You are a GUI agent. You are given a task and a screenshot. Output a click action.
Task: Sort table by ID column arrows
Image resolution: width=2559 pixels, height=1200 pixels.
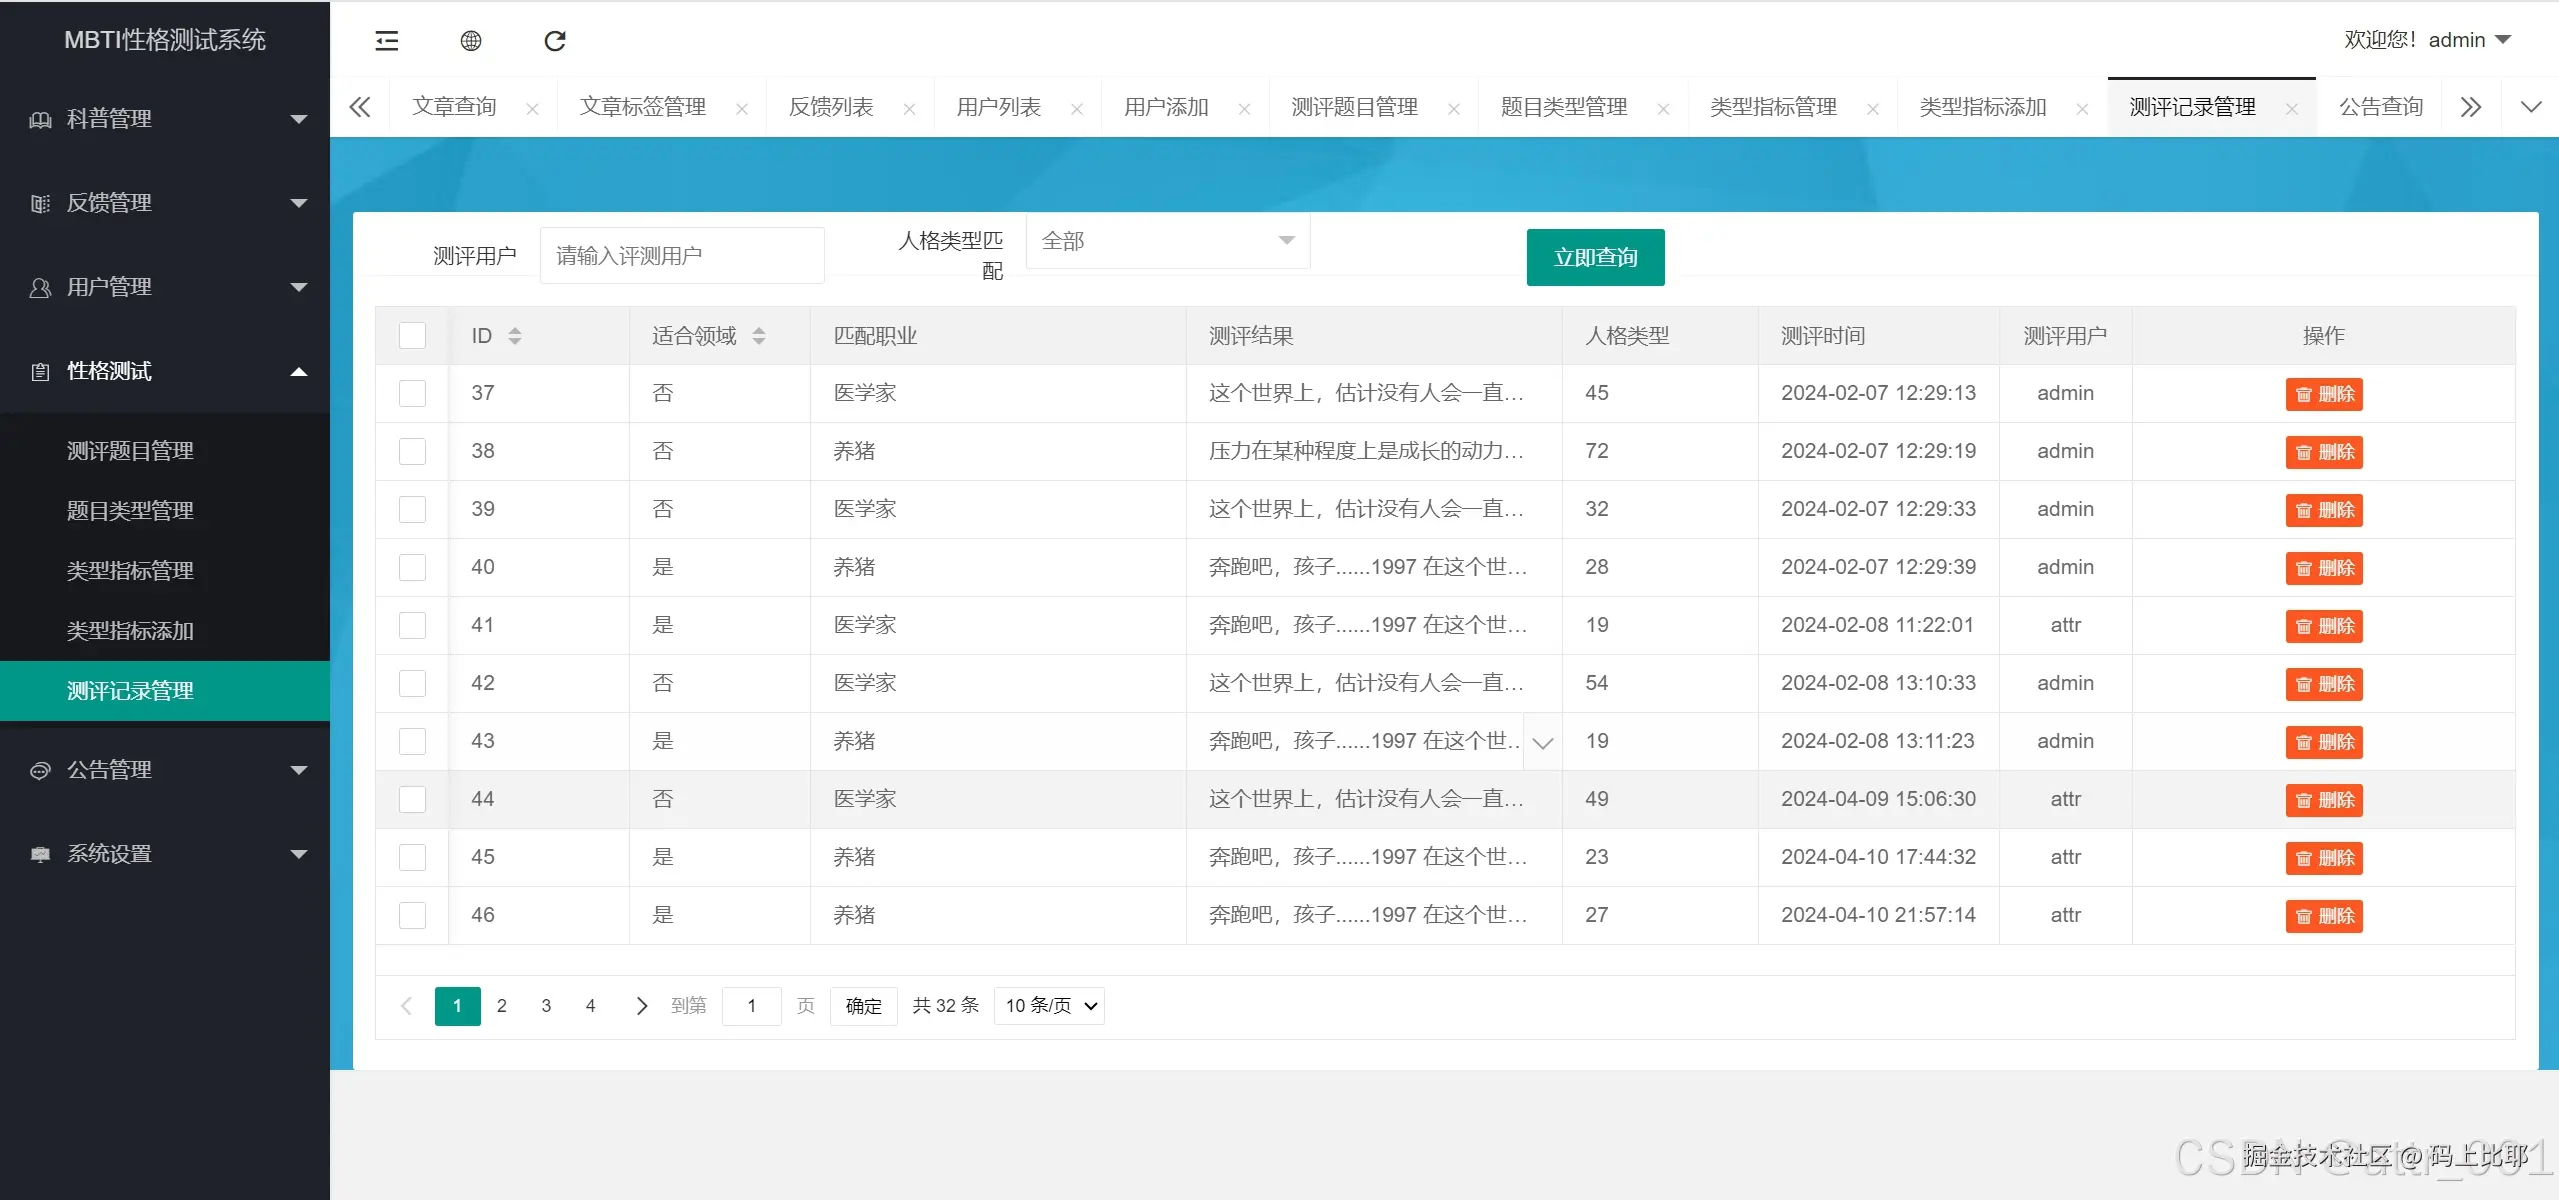point(515,336)
